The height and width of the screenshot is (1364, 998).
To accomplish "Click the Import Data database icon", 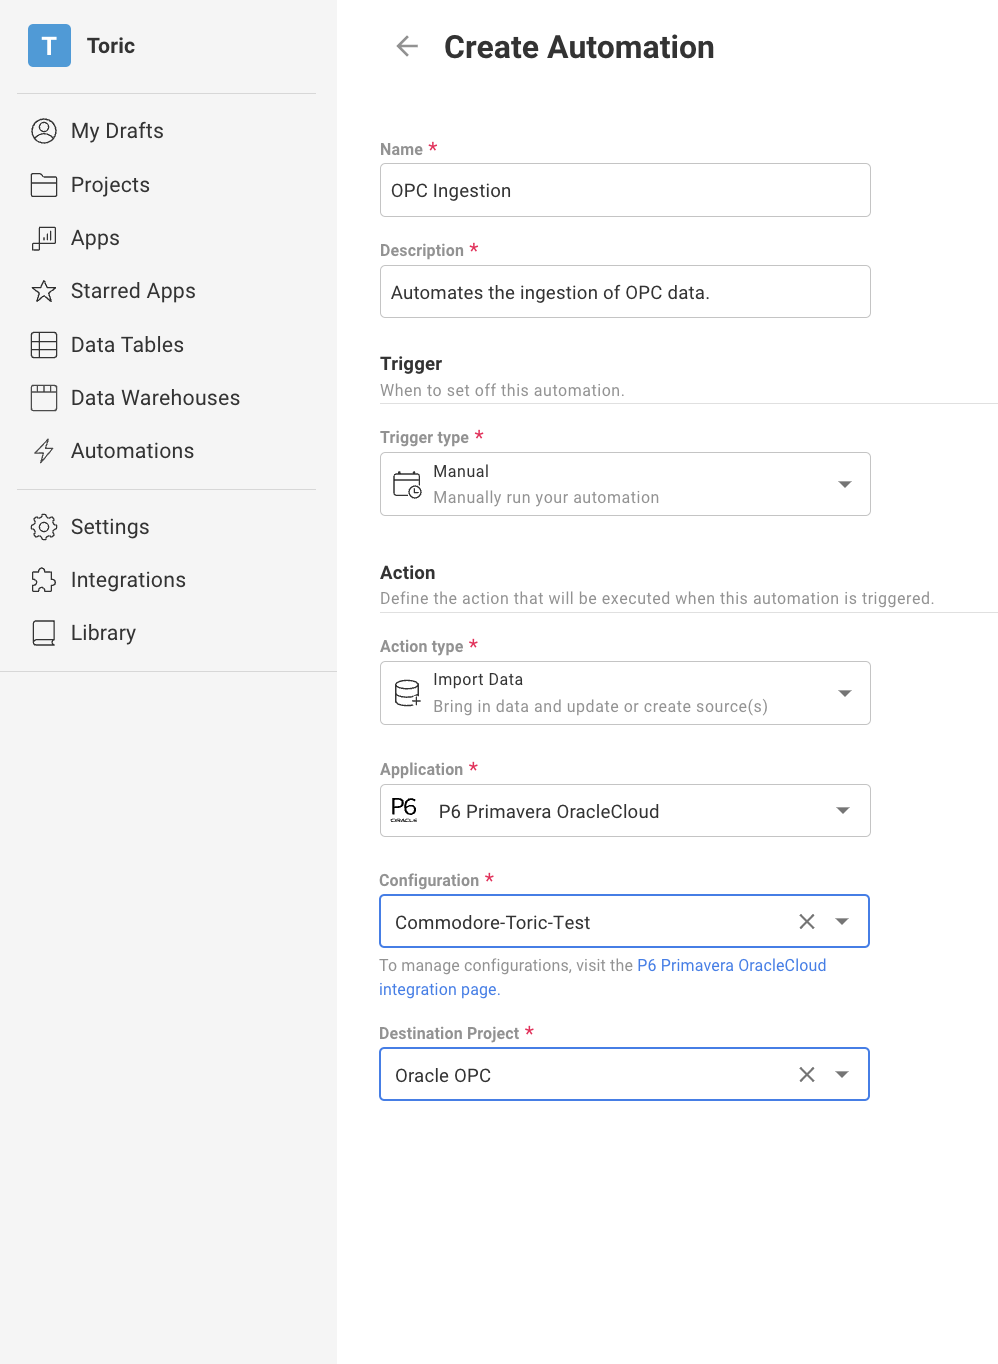I will (x=407, y=693).
